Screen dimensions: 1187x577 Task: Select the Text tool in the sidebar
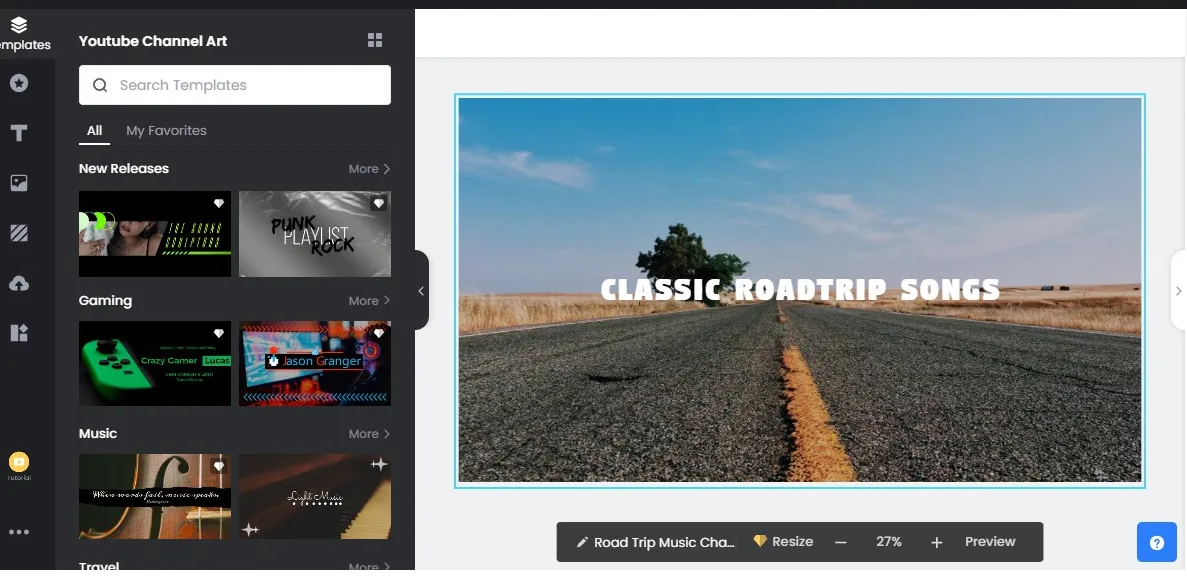19,133
